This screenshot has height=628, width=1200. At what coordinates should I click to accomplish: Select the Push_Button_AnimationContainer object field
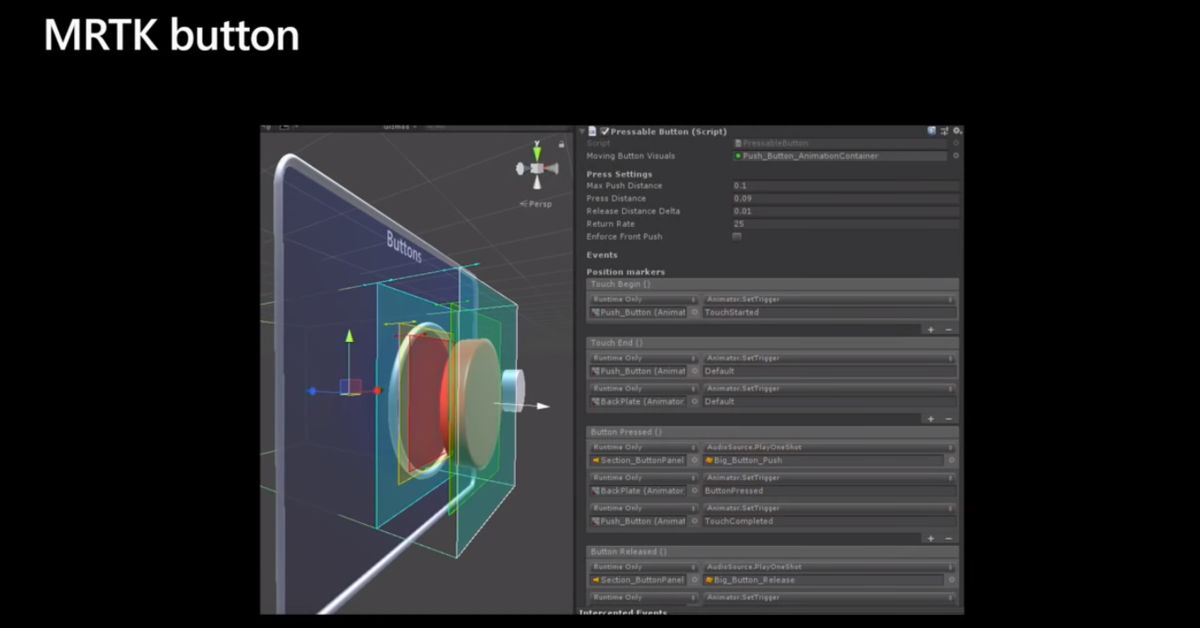click(x=839, y=156)
